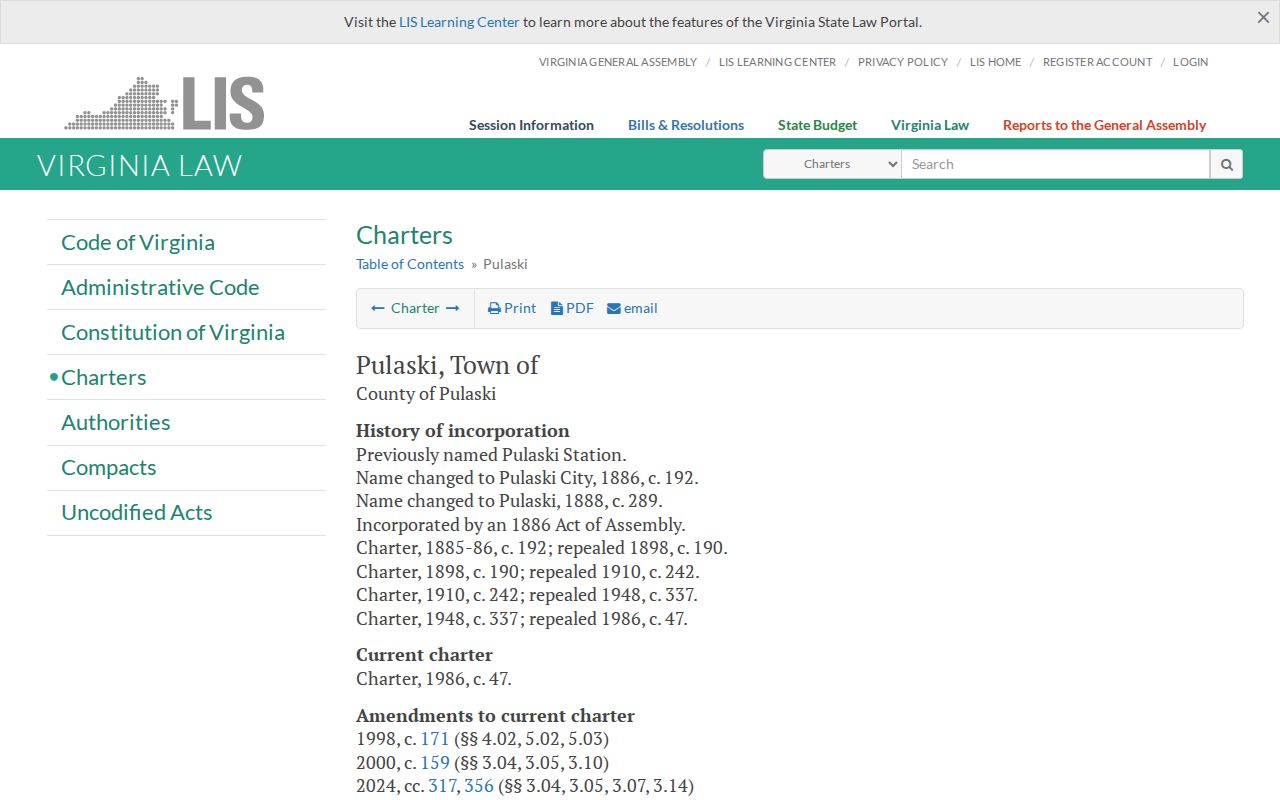This screenshot has height=800, width=1280.
Task: Click the 'Charter, 1986, c. 47.' text
Action: pyautogui.click(x=434, y=679)
